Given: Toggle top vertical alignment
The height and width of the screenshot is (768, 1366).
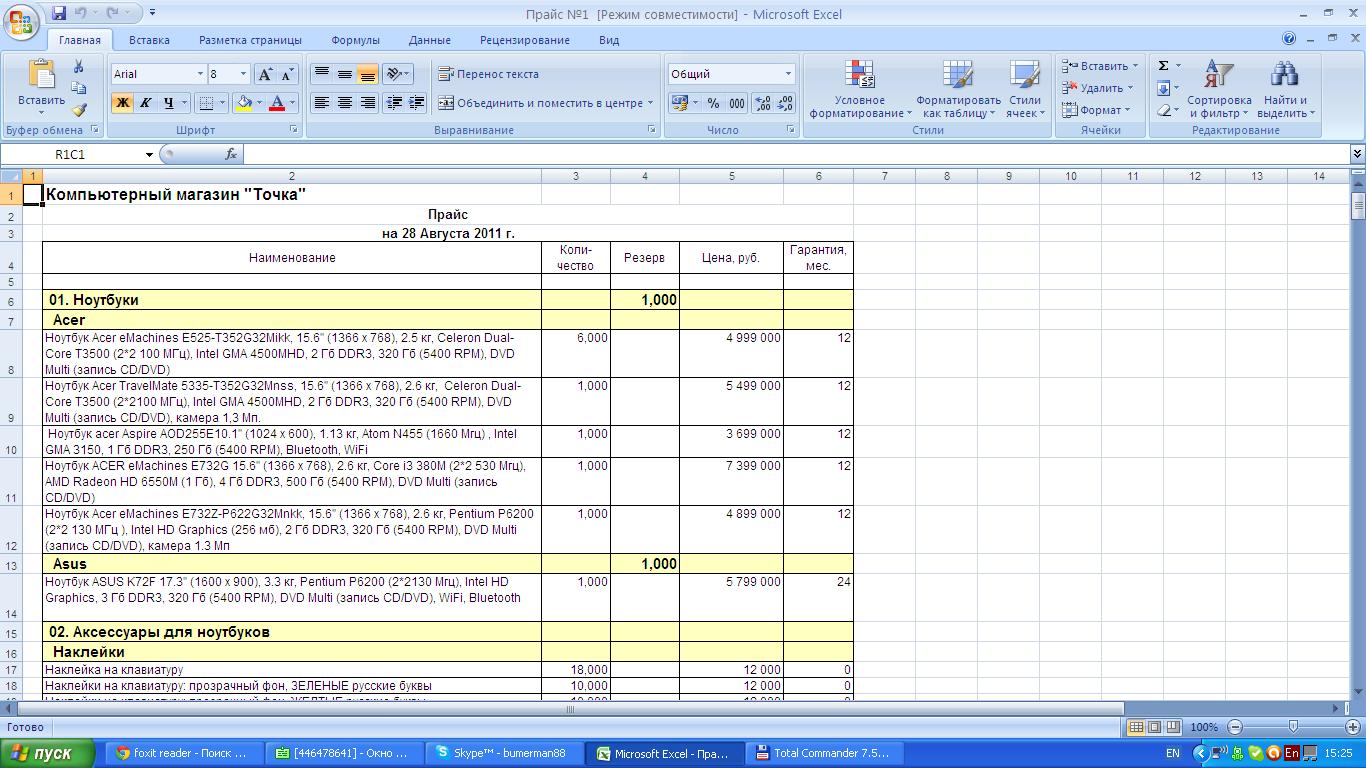Looking at the screenshot, I should pos(321,74).
